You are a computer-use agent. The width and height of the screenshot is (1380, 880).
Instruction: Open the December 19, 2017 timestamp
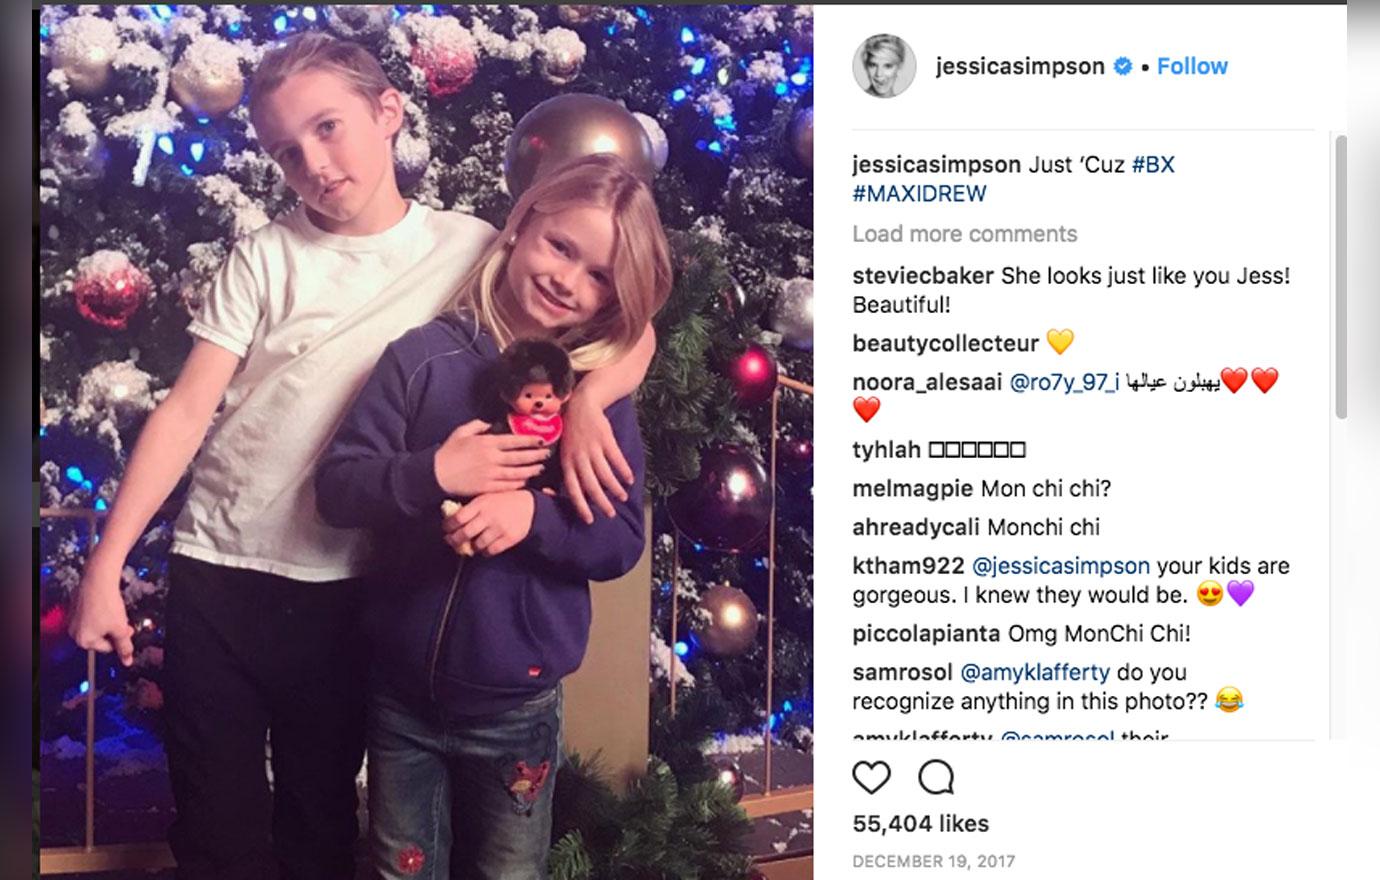pyautogui.click(x=933, y=861)
